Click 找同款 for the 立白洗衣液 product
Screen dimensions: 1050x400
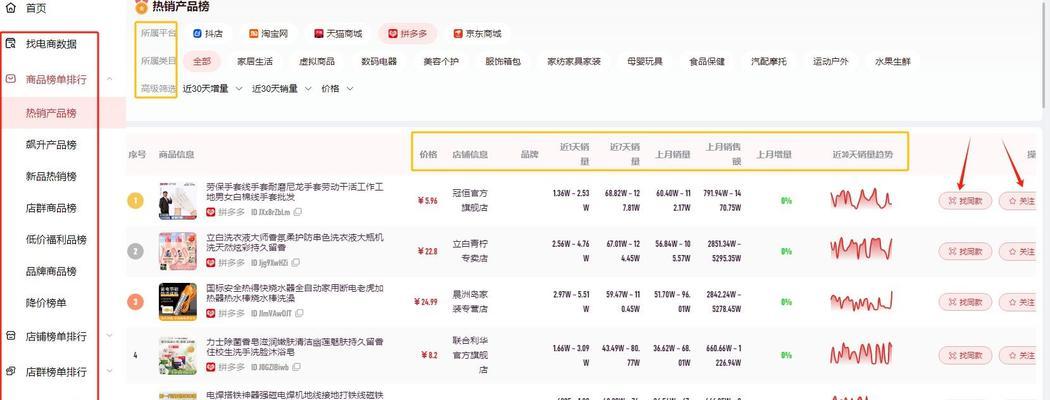965,251
